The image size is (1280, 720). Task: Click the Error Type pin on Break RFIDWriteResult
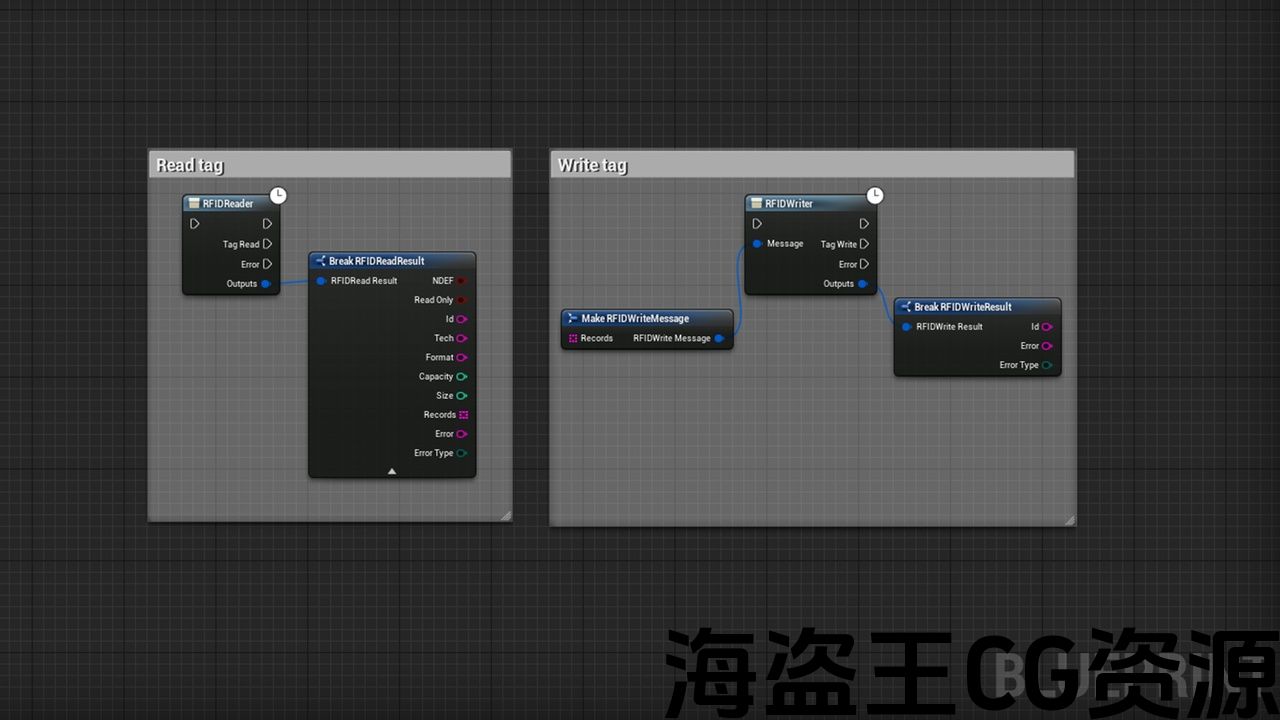(1047, 365)
